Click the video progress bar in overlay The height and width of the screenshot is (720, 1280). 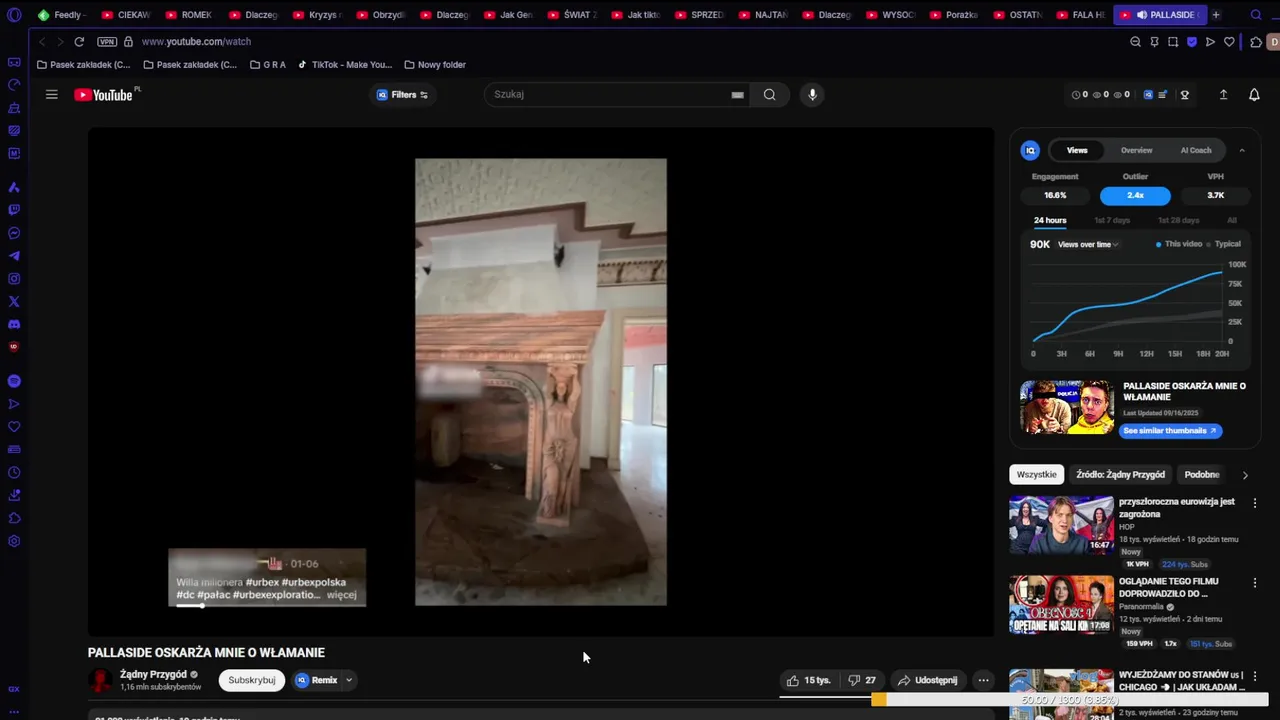click(266, 605)
